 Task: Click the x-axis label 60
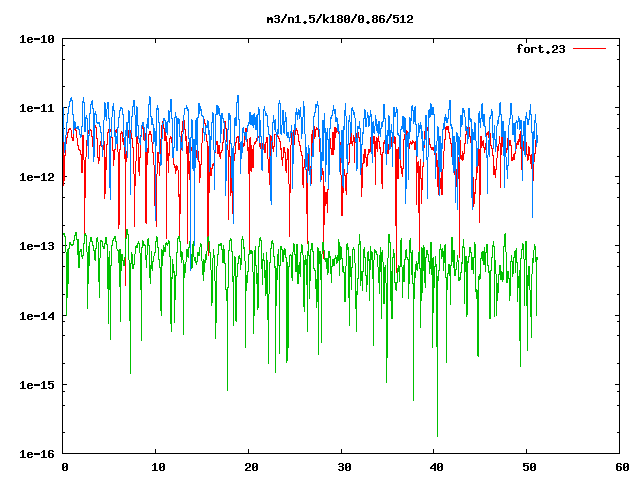(622, 467)
